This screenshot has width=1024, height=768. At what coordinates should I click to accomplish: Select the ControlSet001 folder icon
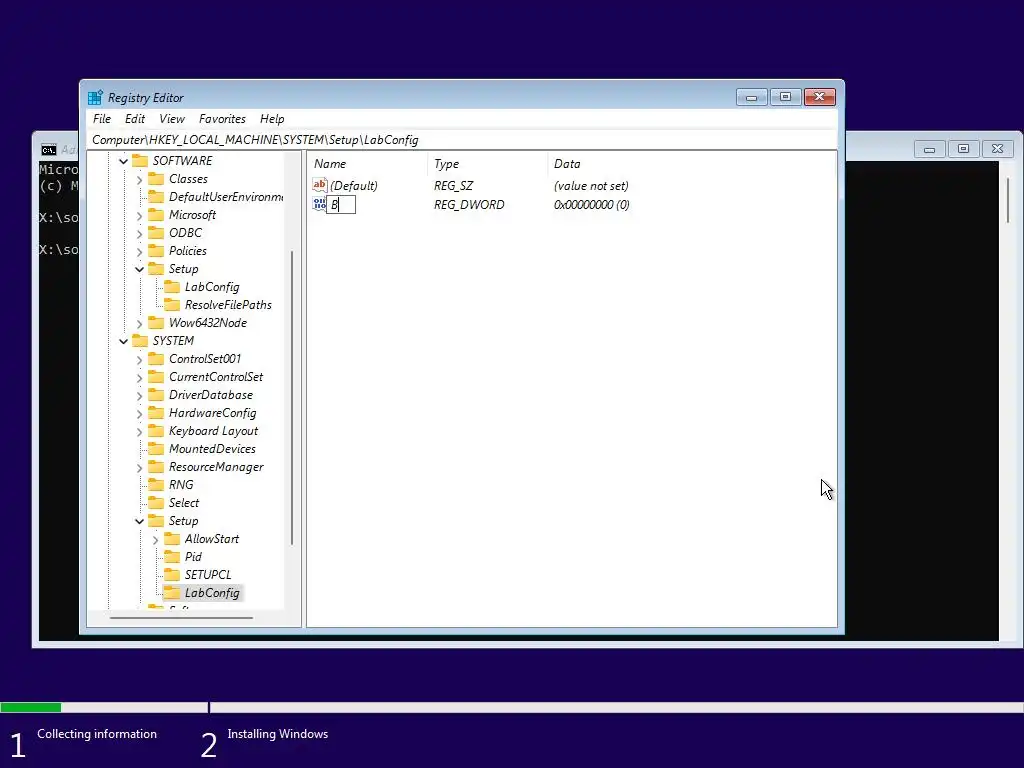156,359
